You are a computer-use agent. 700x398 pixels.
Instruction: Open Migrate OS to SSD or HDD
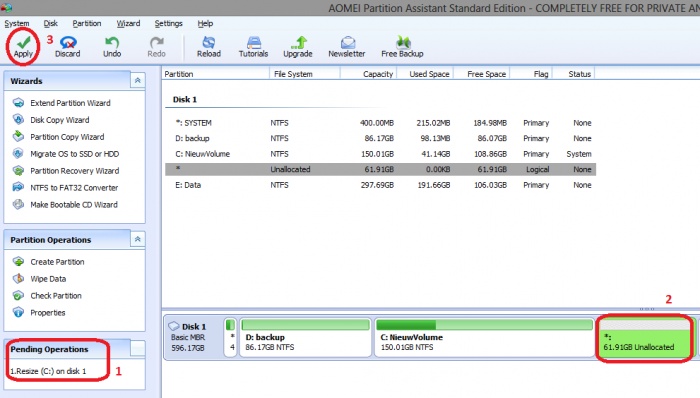(x=66, y=154)
